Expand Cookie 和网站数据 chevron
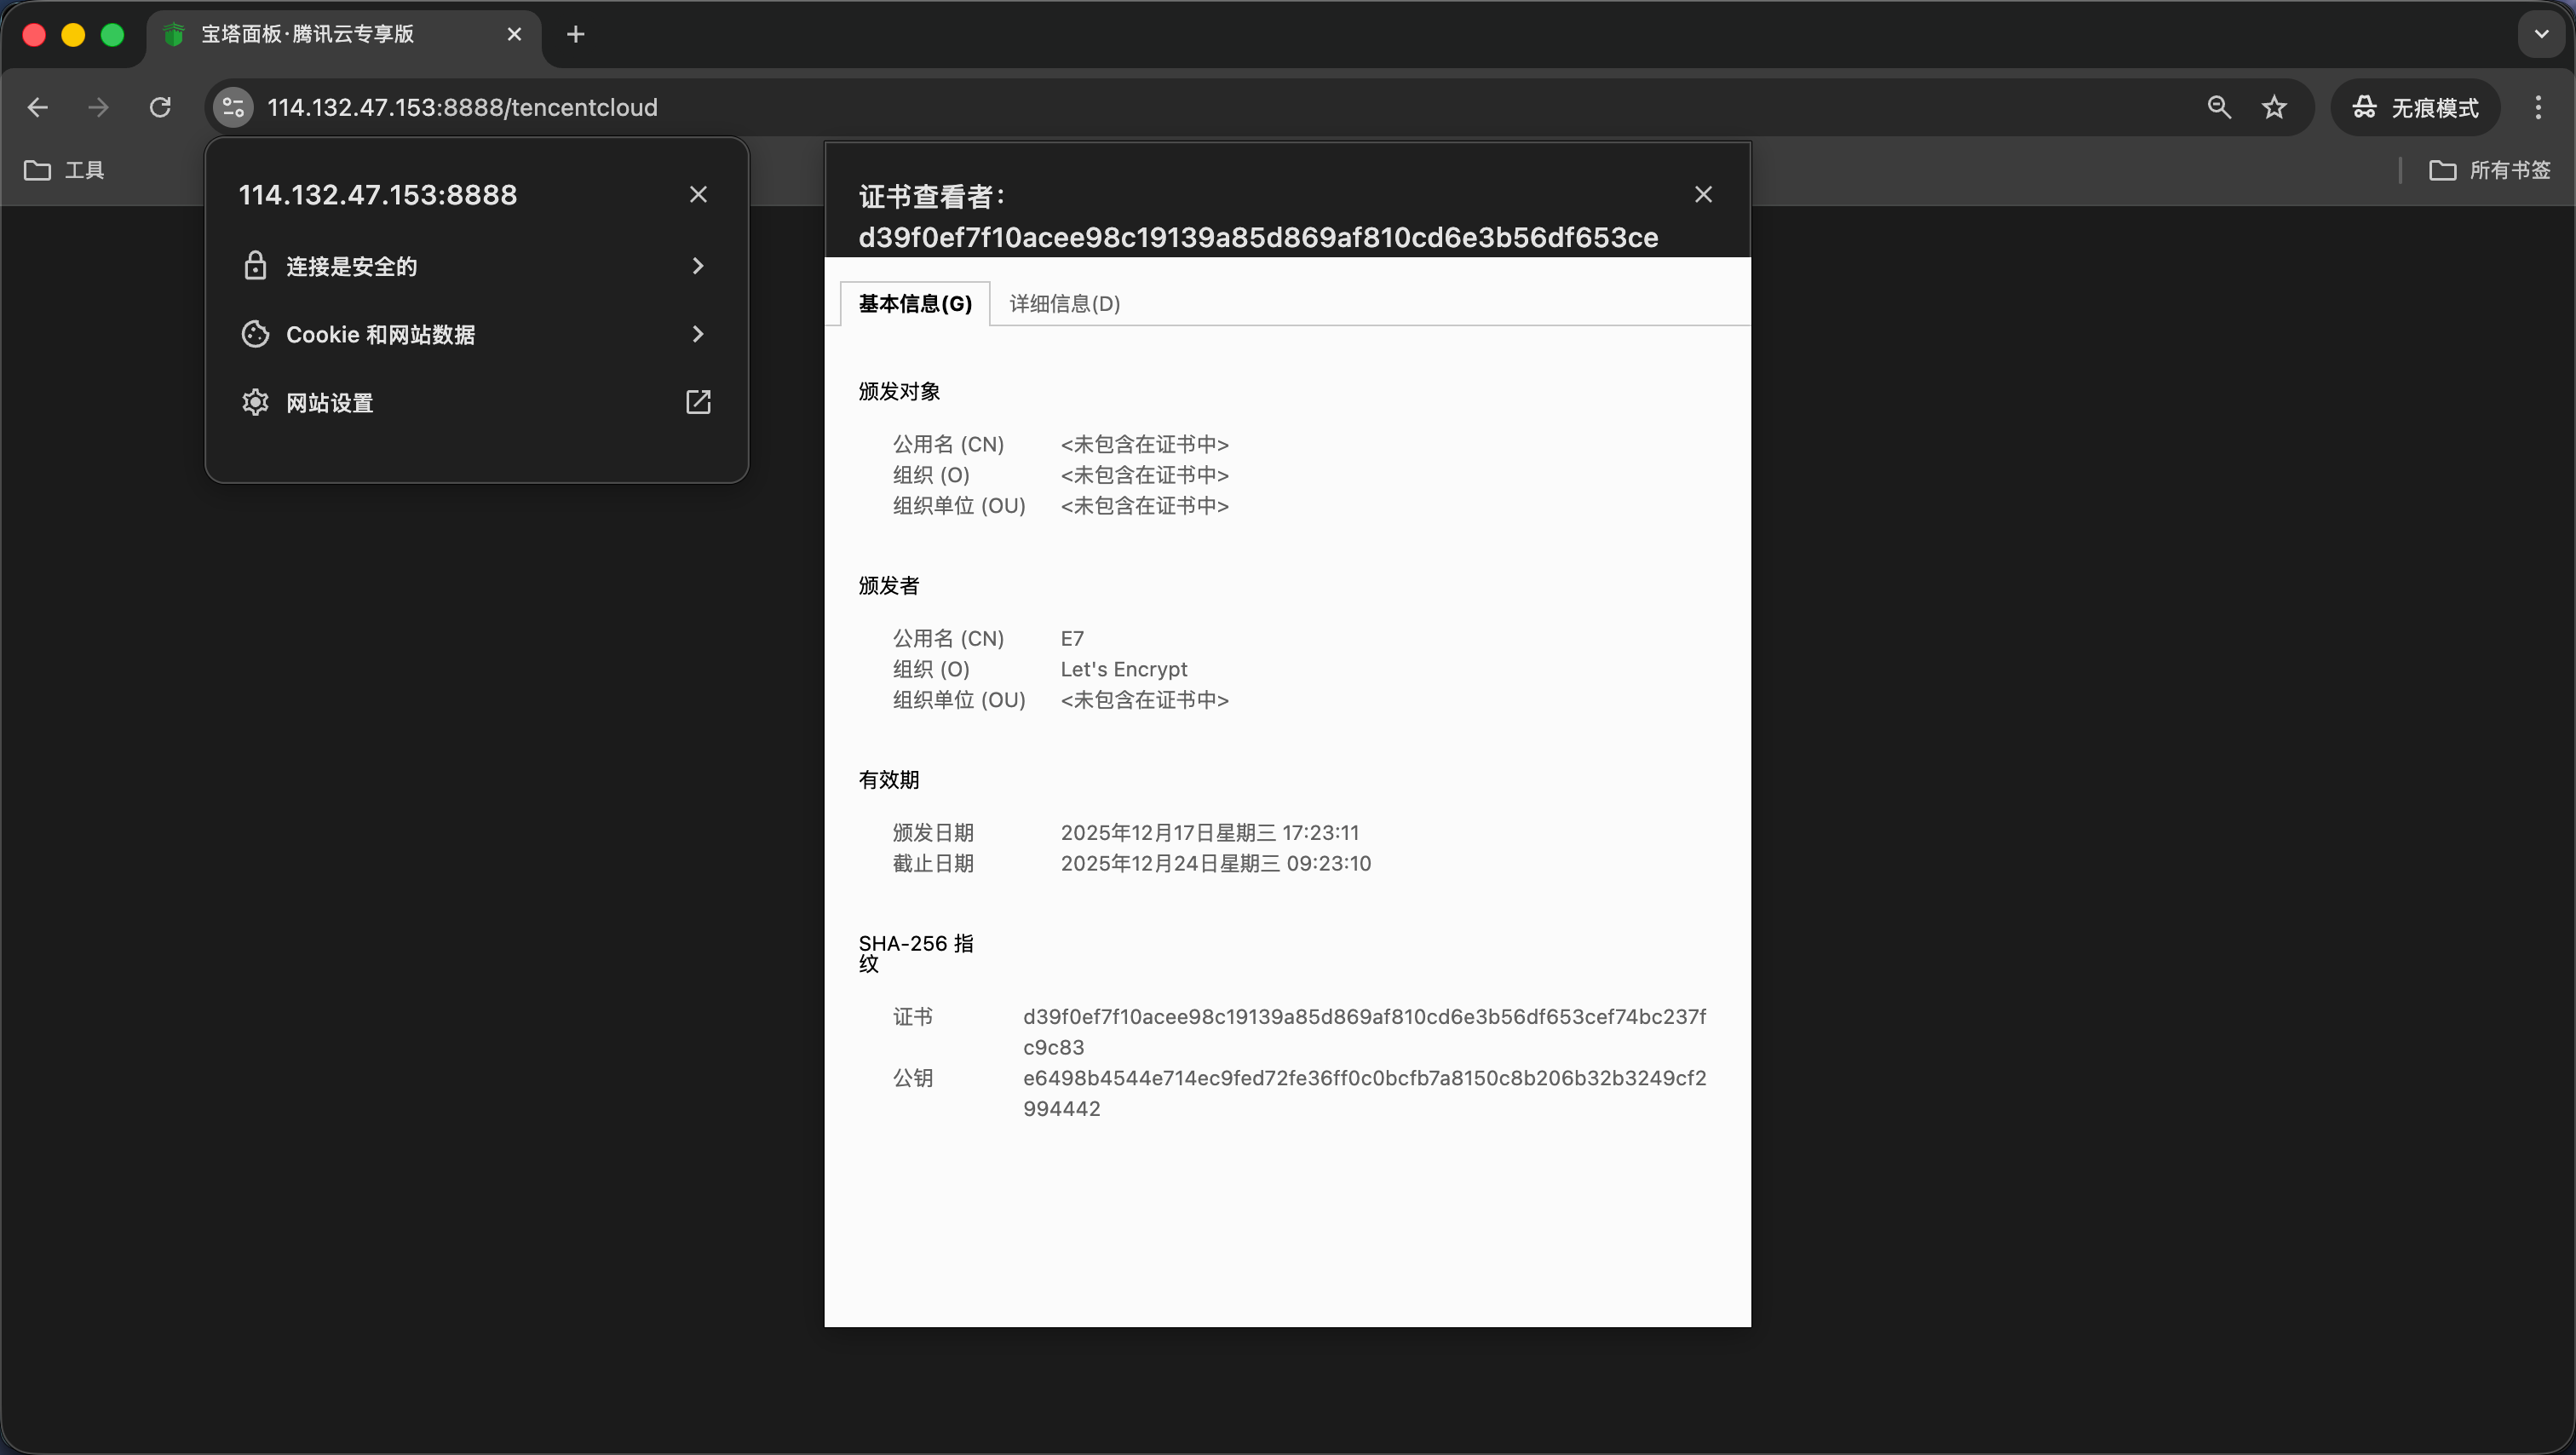 697,334
